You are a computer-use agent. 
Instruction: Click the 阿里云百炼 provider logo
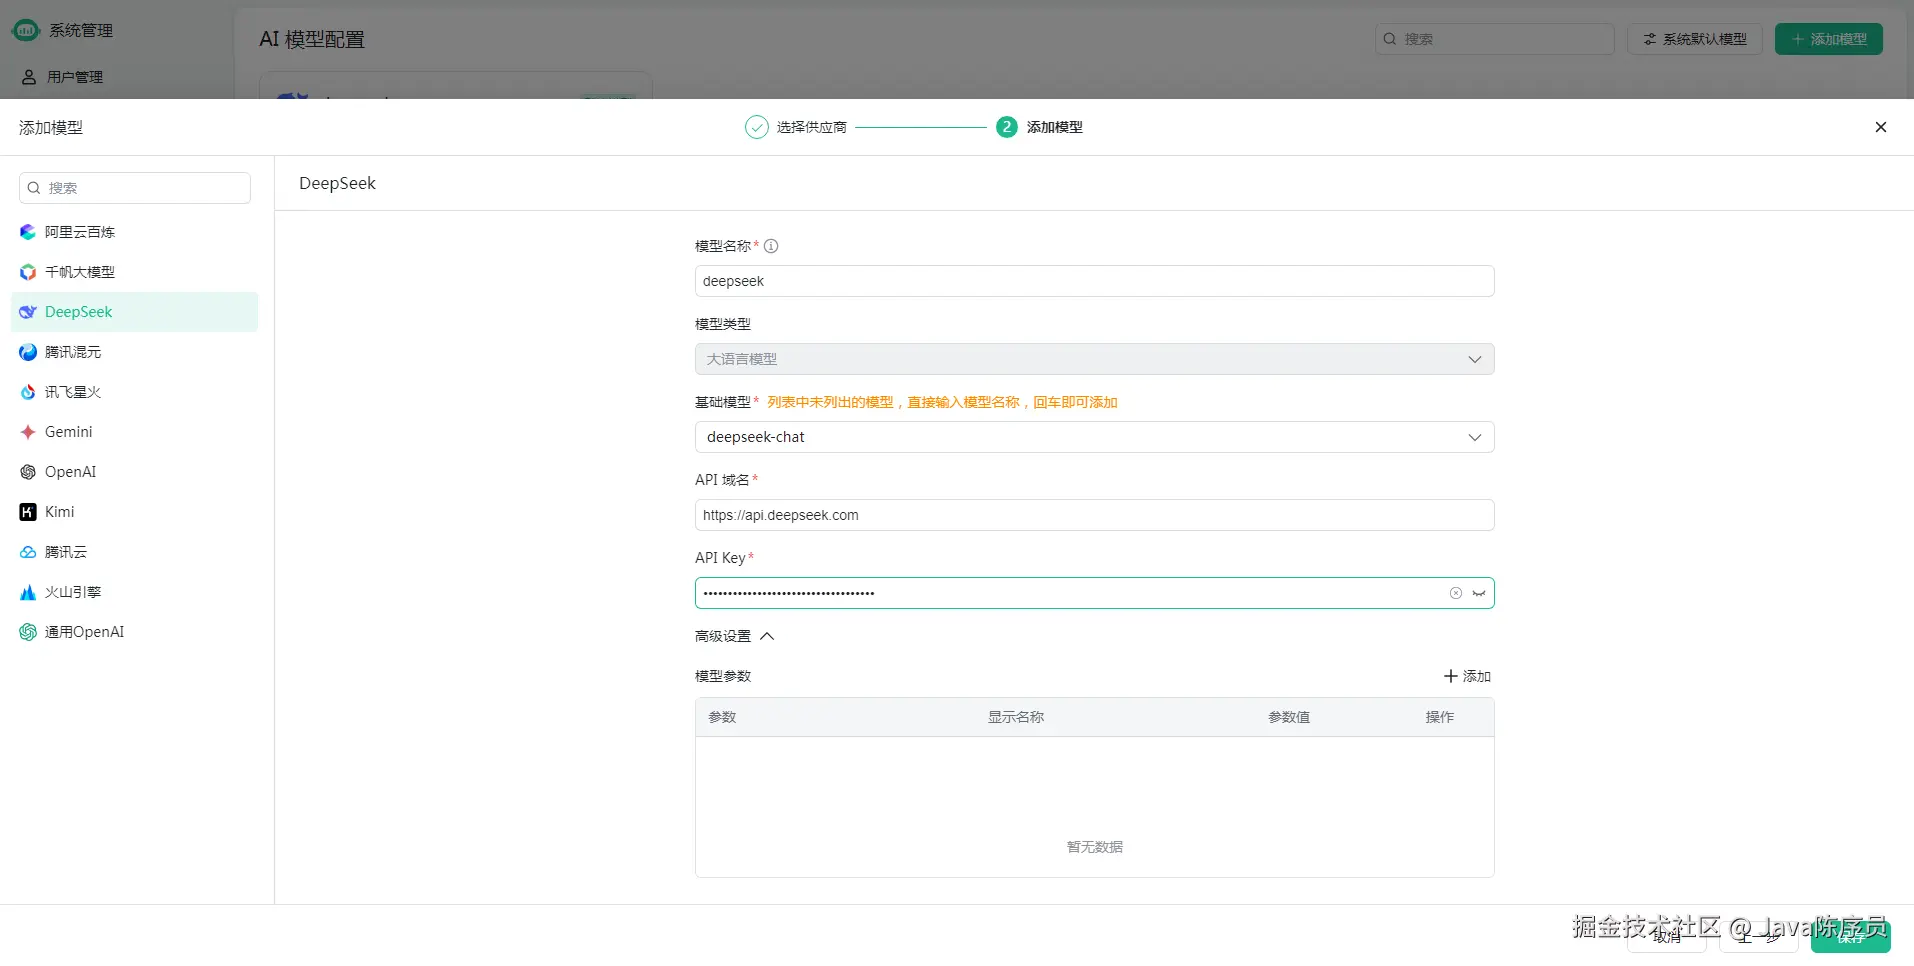point(28,232)
